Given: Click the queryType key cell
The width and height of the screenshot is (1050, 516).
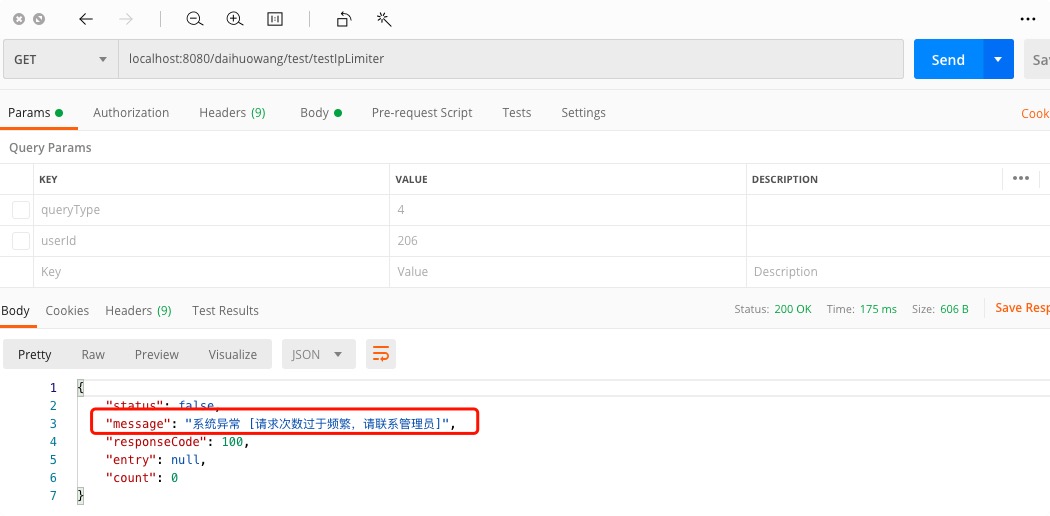Looking at the screenshot, I should click(x=212, y=209).
